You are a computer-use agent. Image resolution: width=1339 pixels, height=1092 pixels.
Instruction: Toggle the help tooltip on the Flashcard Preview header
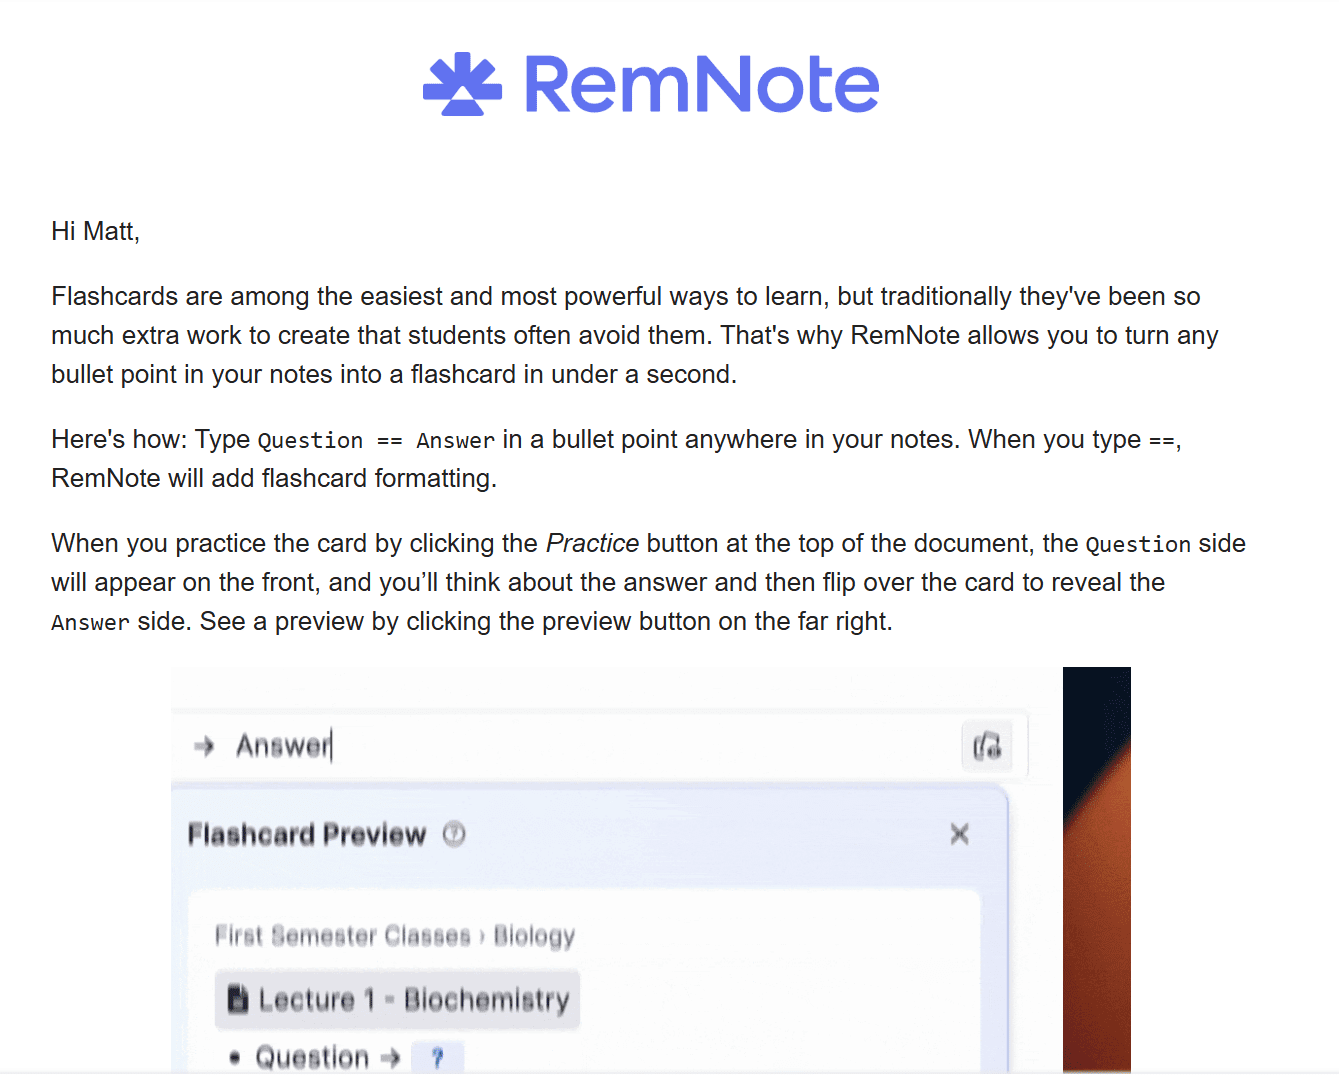coord(454,833)
